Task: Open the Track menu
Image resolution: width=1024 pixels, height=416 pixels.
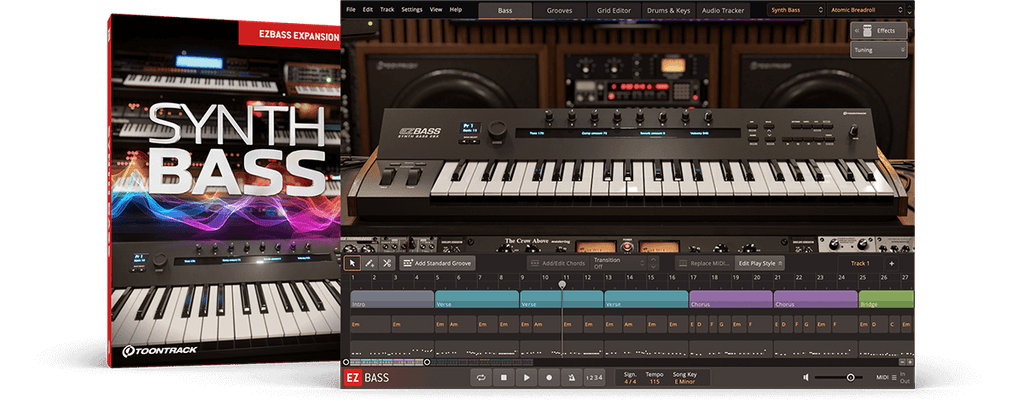Action: point(387,10)
